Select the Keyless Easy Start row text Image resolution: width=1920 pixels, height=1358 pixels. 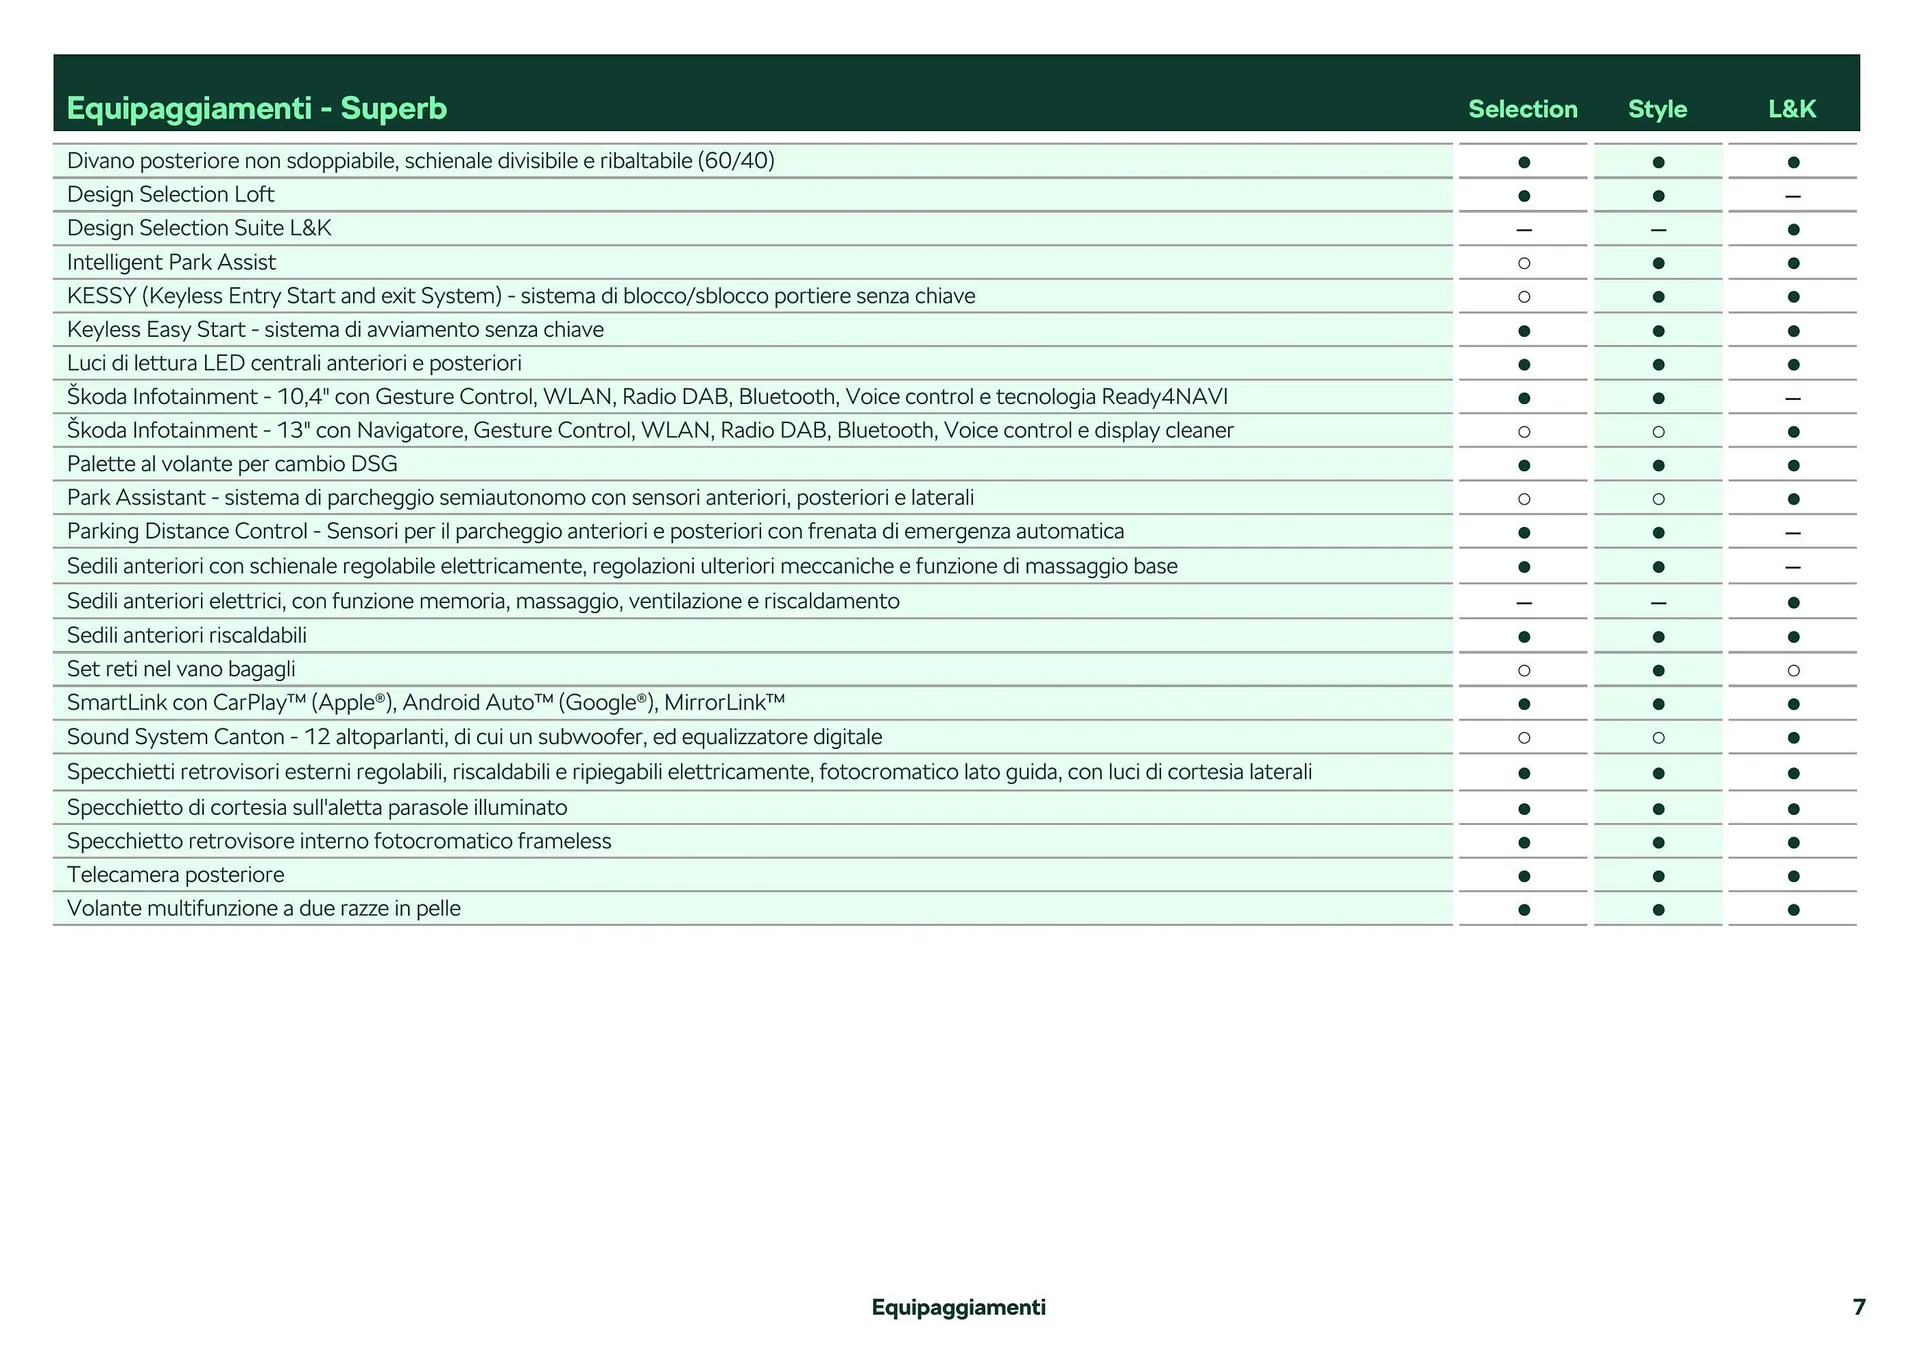coord(335,330)
